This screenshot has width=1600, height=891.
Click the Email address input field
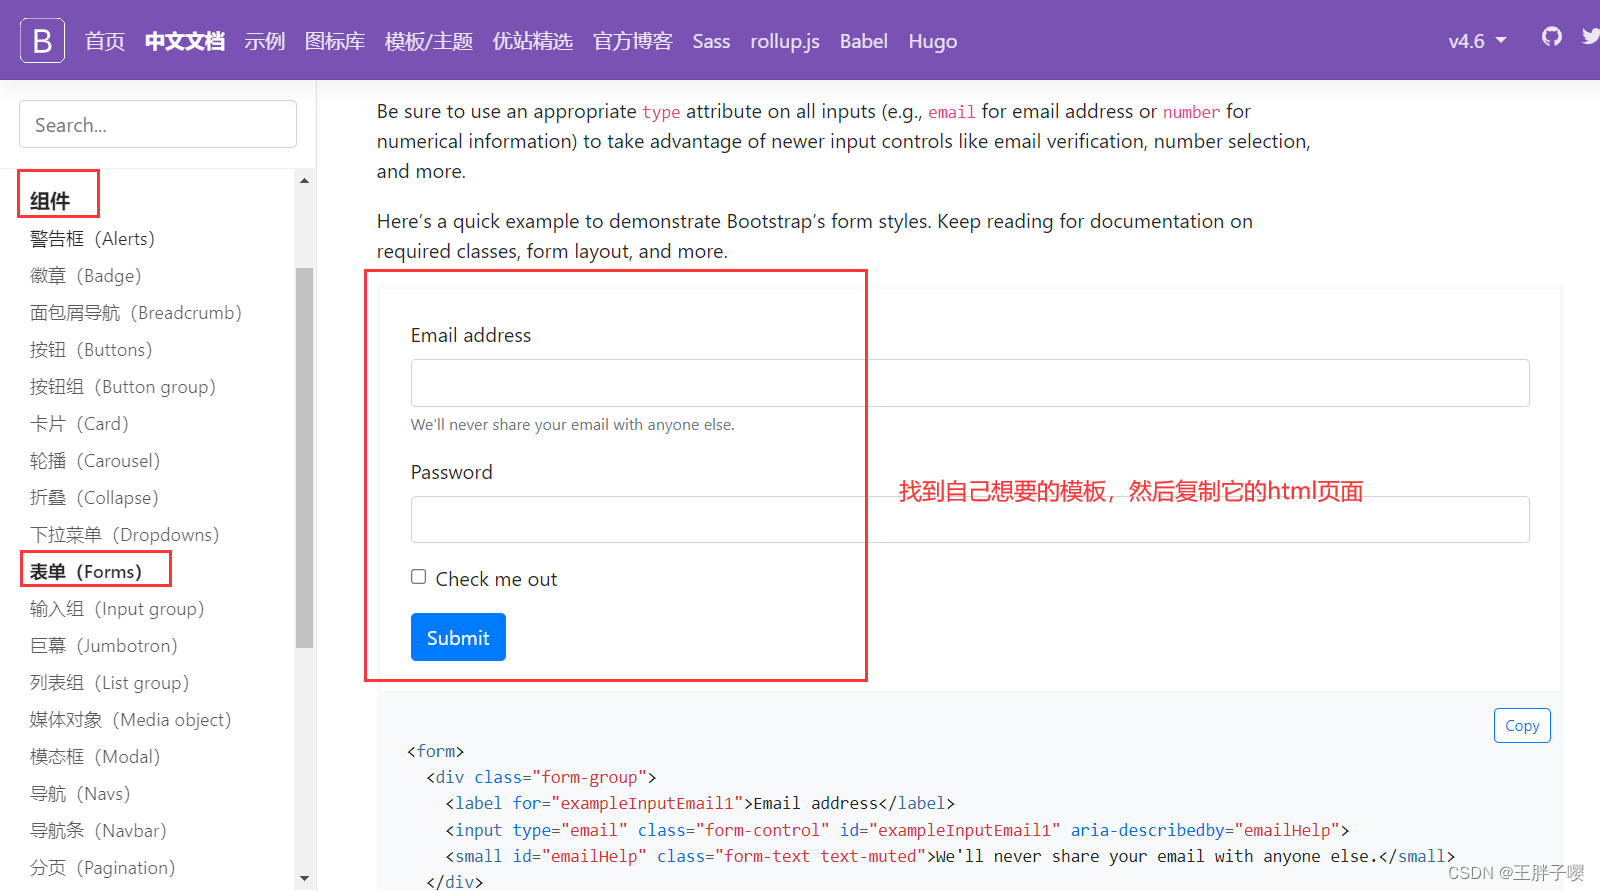(x=970, y=383)
